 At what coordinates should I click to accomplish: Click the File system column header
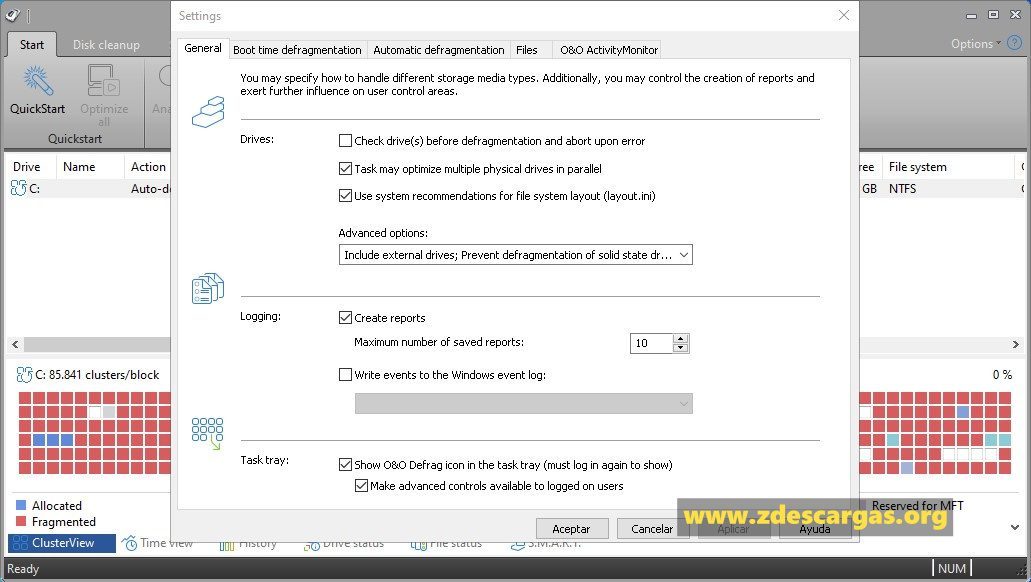coord(947,167)
